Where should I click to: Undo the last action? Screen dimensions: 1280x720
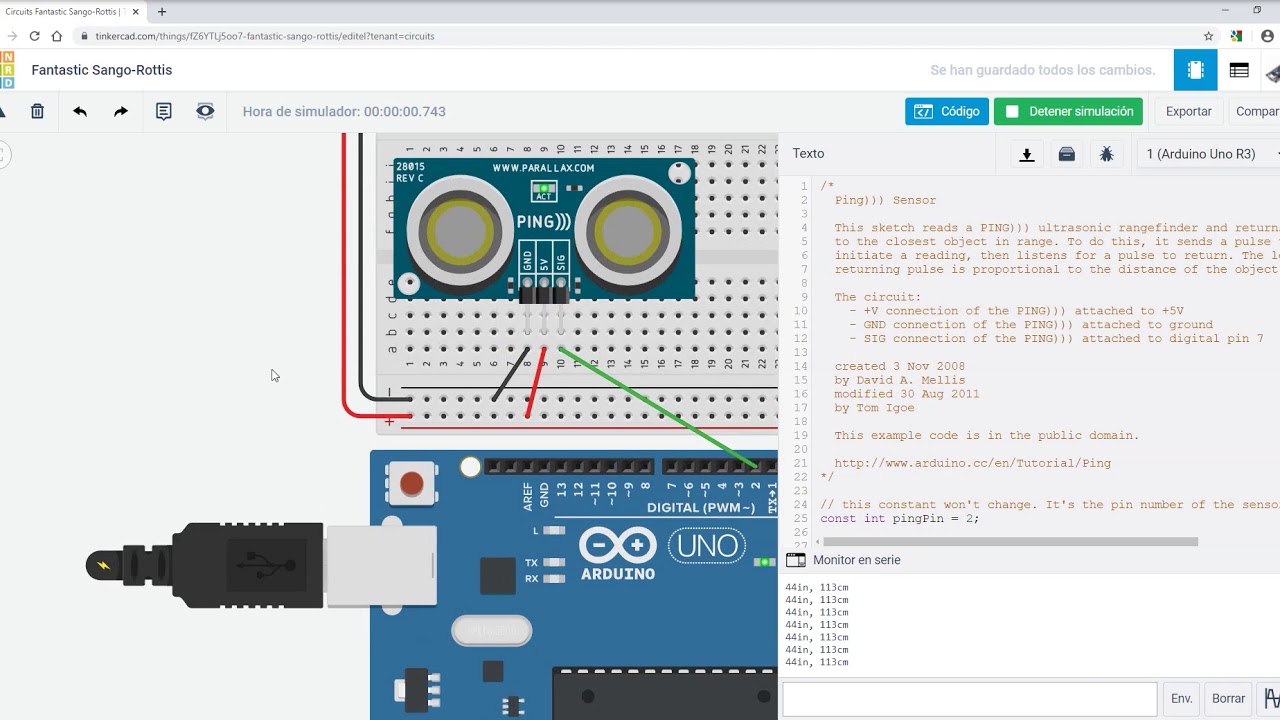tap(80, 111)
